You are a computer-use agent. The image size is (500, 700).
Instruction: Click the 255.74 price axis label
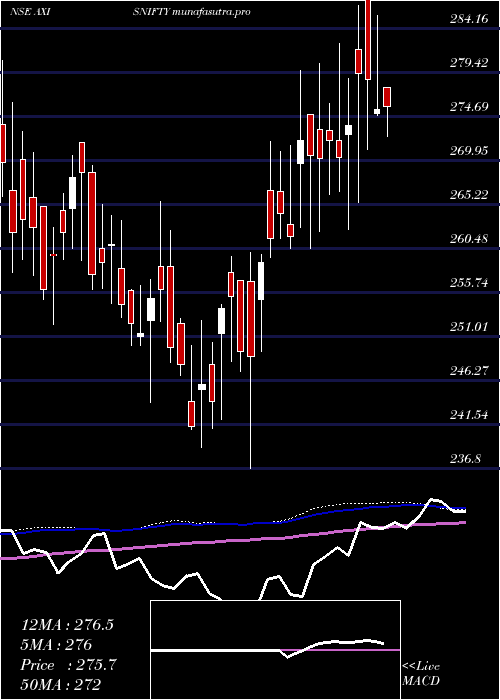[469, 283]
